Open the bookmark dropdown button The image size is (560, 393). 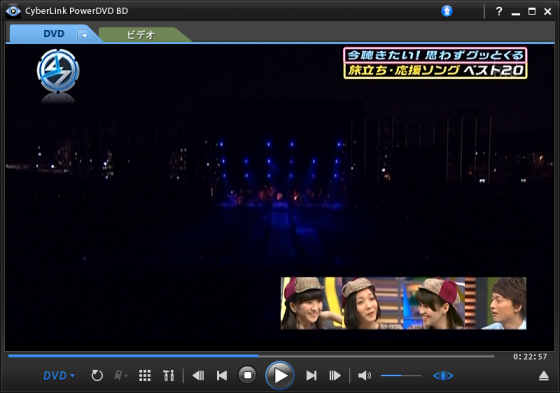pos(121,375)
